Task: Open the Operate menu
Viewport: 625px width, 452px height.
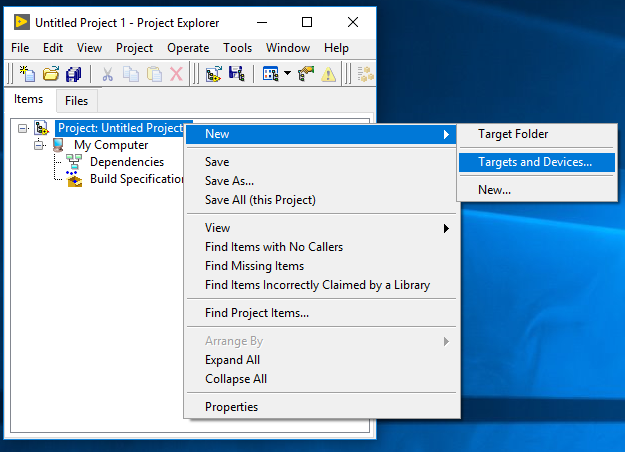Action: 188,48
